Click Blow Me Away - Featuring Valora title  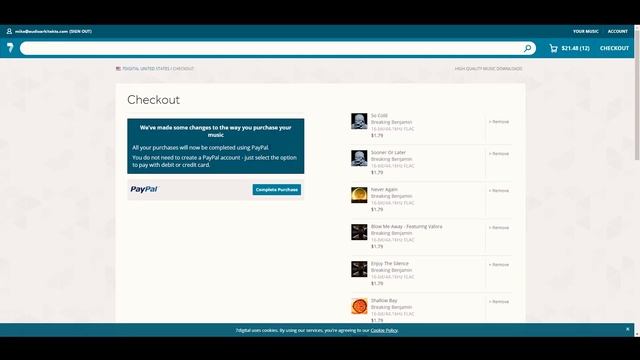click(407, 227)
